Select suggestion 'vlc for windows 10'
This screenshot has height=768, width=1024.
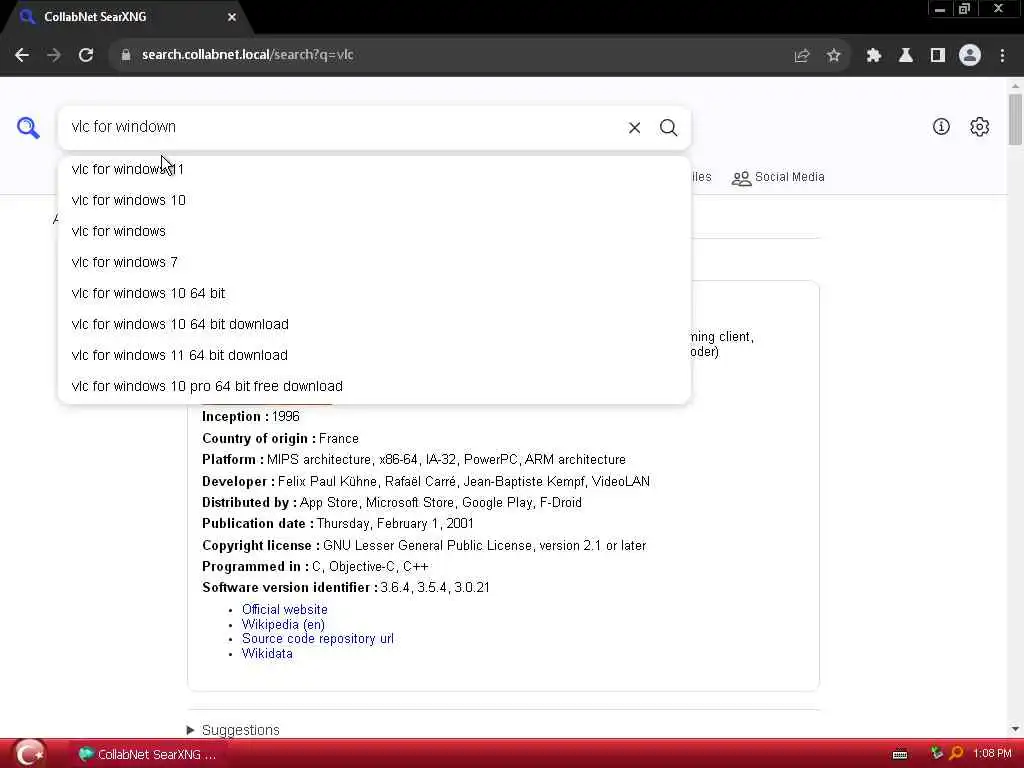[374, 200]
